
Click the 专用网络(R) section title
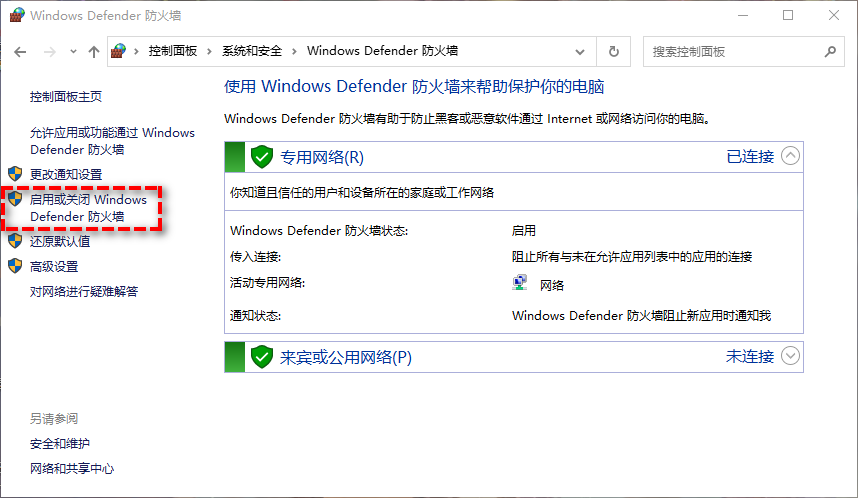click(x=322, y=158)
